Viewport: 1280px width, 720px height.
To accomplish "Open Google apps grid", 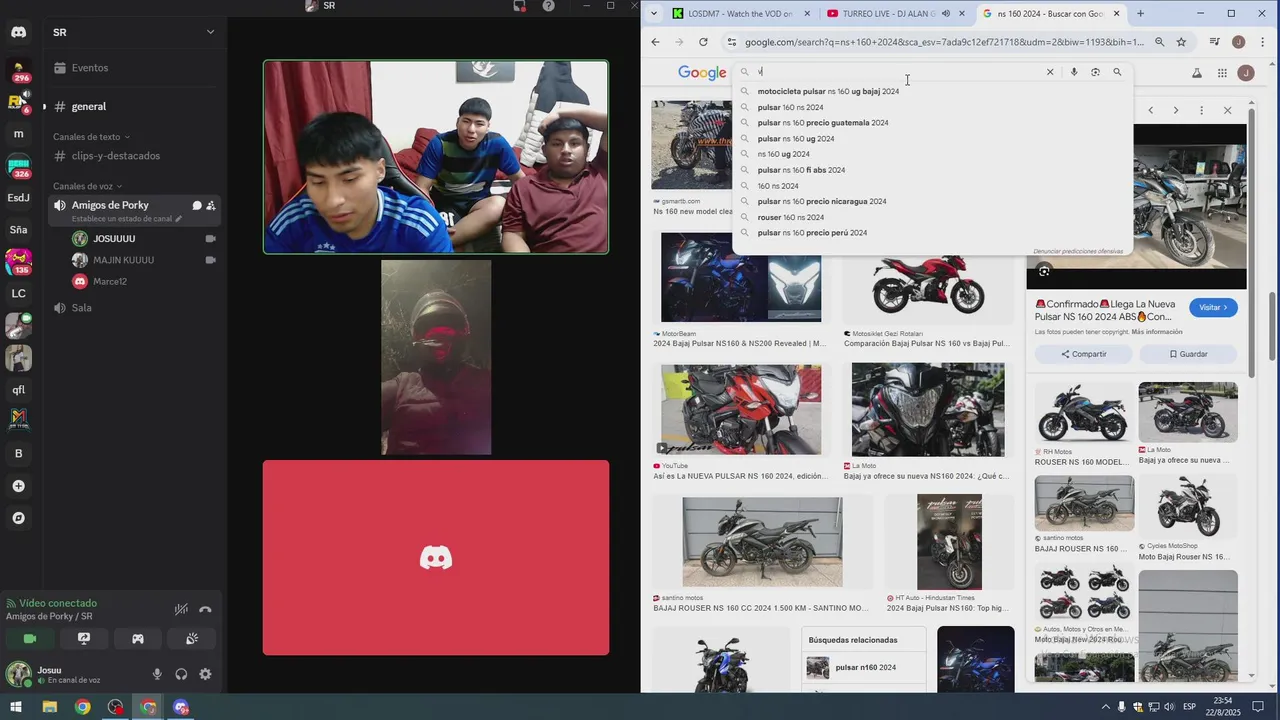I will pos(1222,73).
